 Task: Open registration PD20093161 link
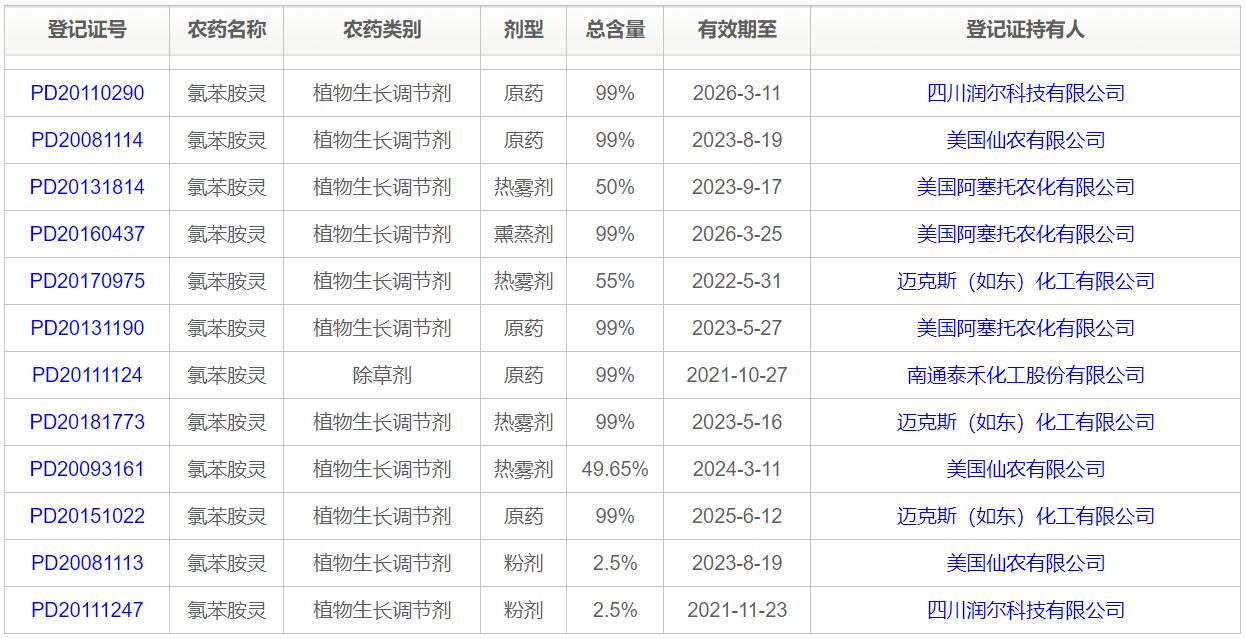tap(87, 469)
